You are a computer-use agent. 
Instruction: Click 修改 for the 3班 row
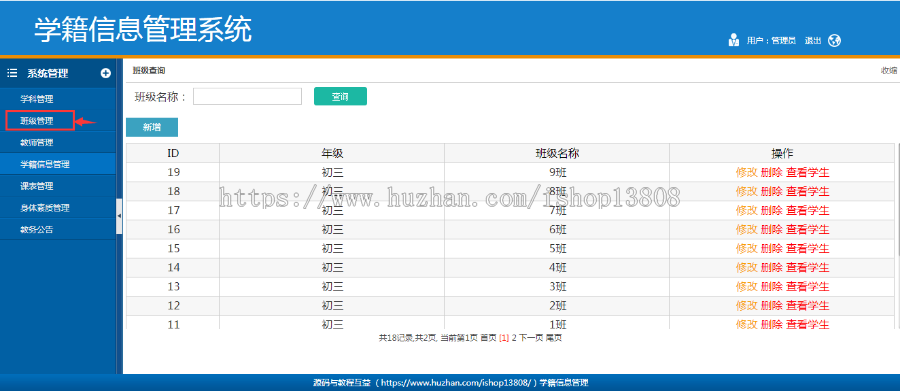[746, 287]
